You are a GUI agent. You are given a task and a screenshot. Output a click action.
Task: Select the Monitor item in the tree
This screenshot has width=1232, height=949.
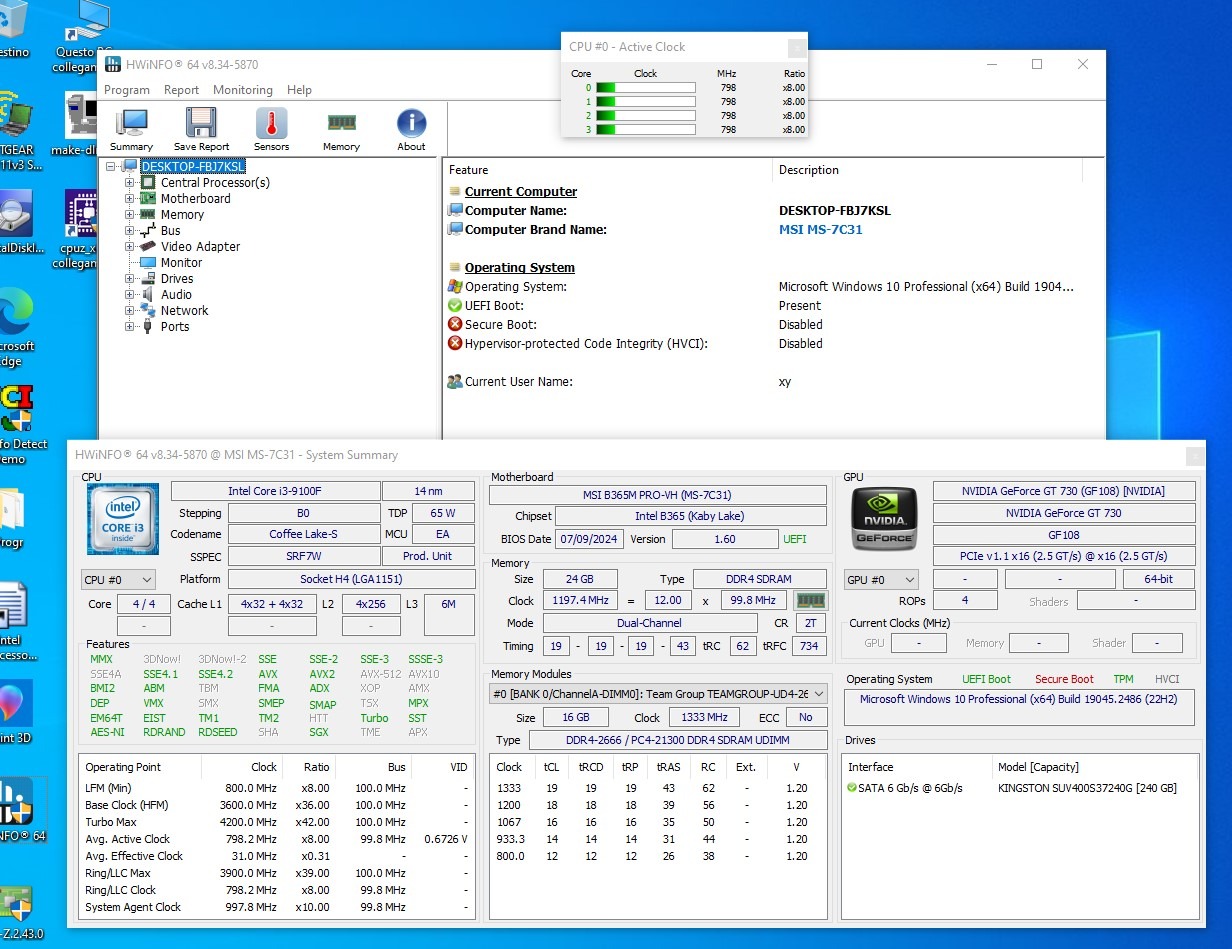pos(181,263)
